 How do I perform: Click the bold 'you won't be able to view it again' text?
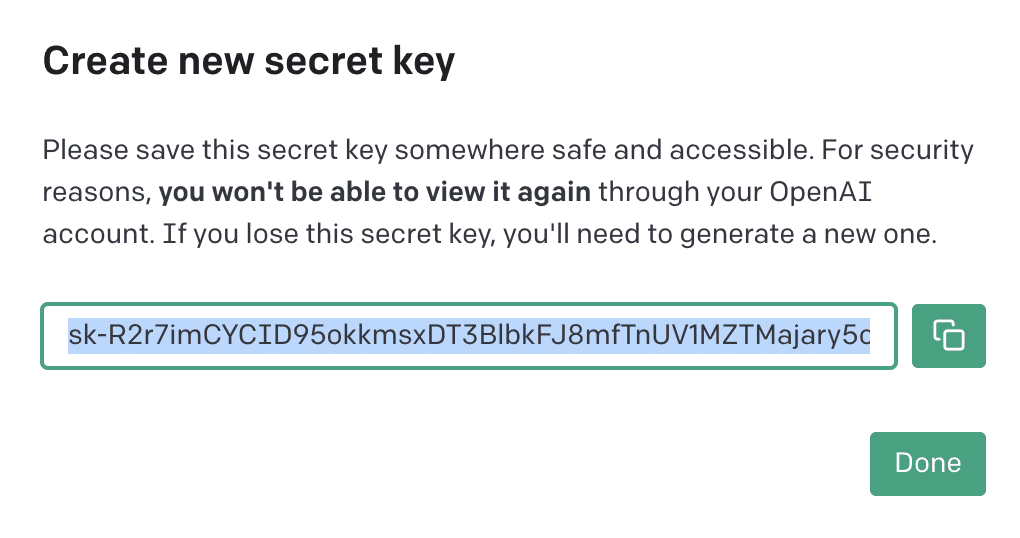(x=375, y=192)
